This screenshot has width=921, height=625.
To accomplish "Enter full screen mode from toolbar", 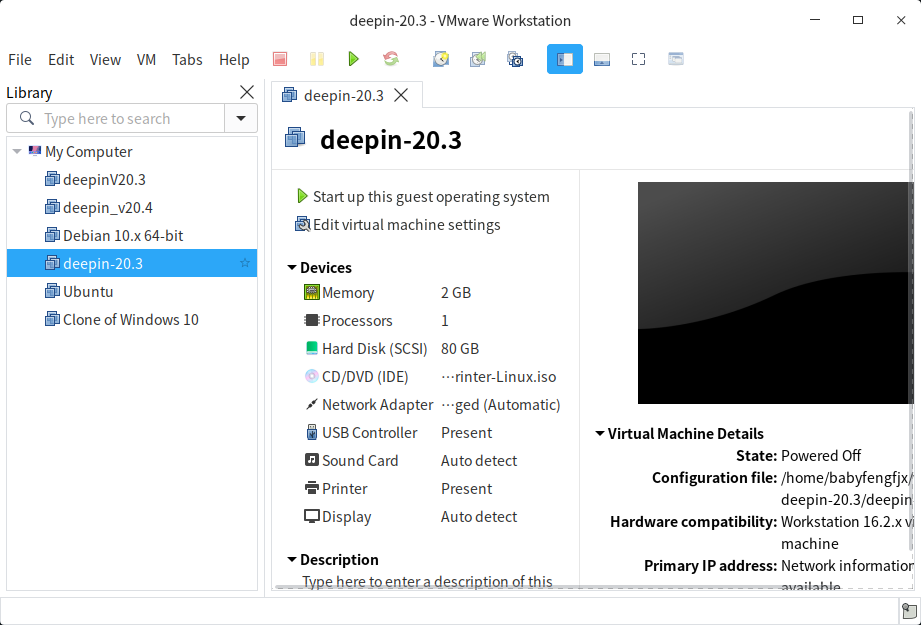I will pos(638,60).
